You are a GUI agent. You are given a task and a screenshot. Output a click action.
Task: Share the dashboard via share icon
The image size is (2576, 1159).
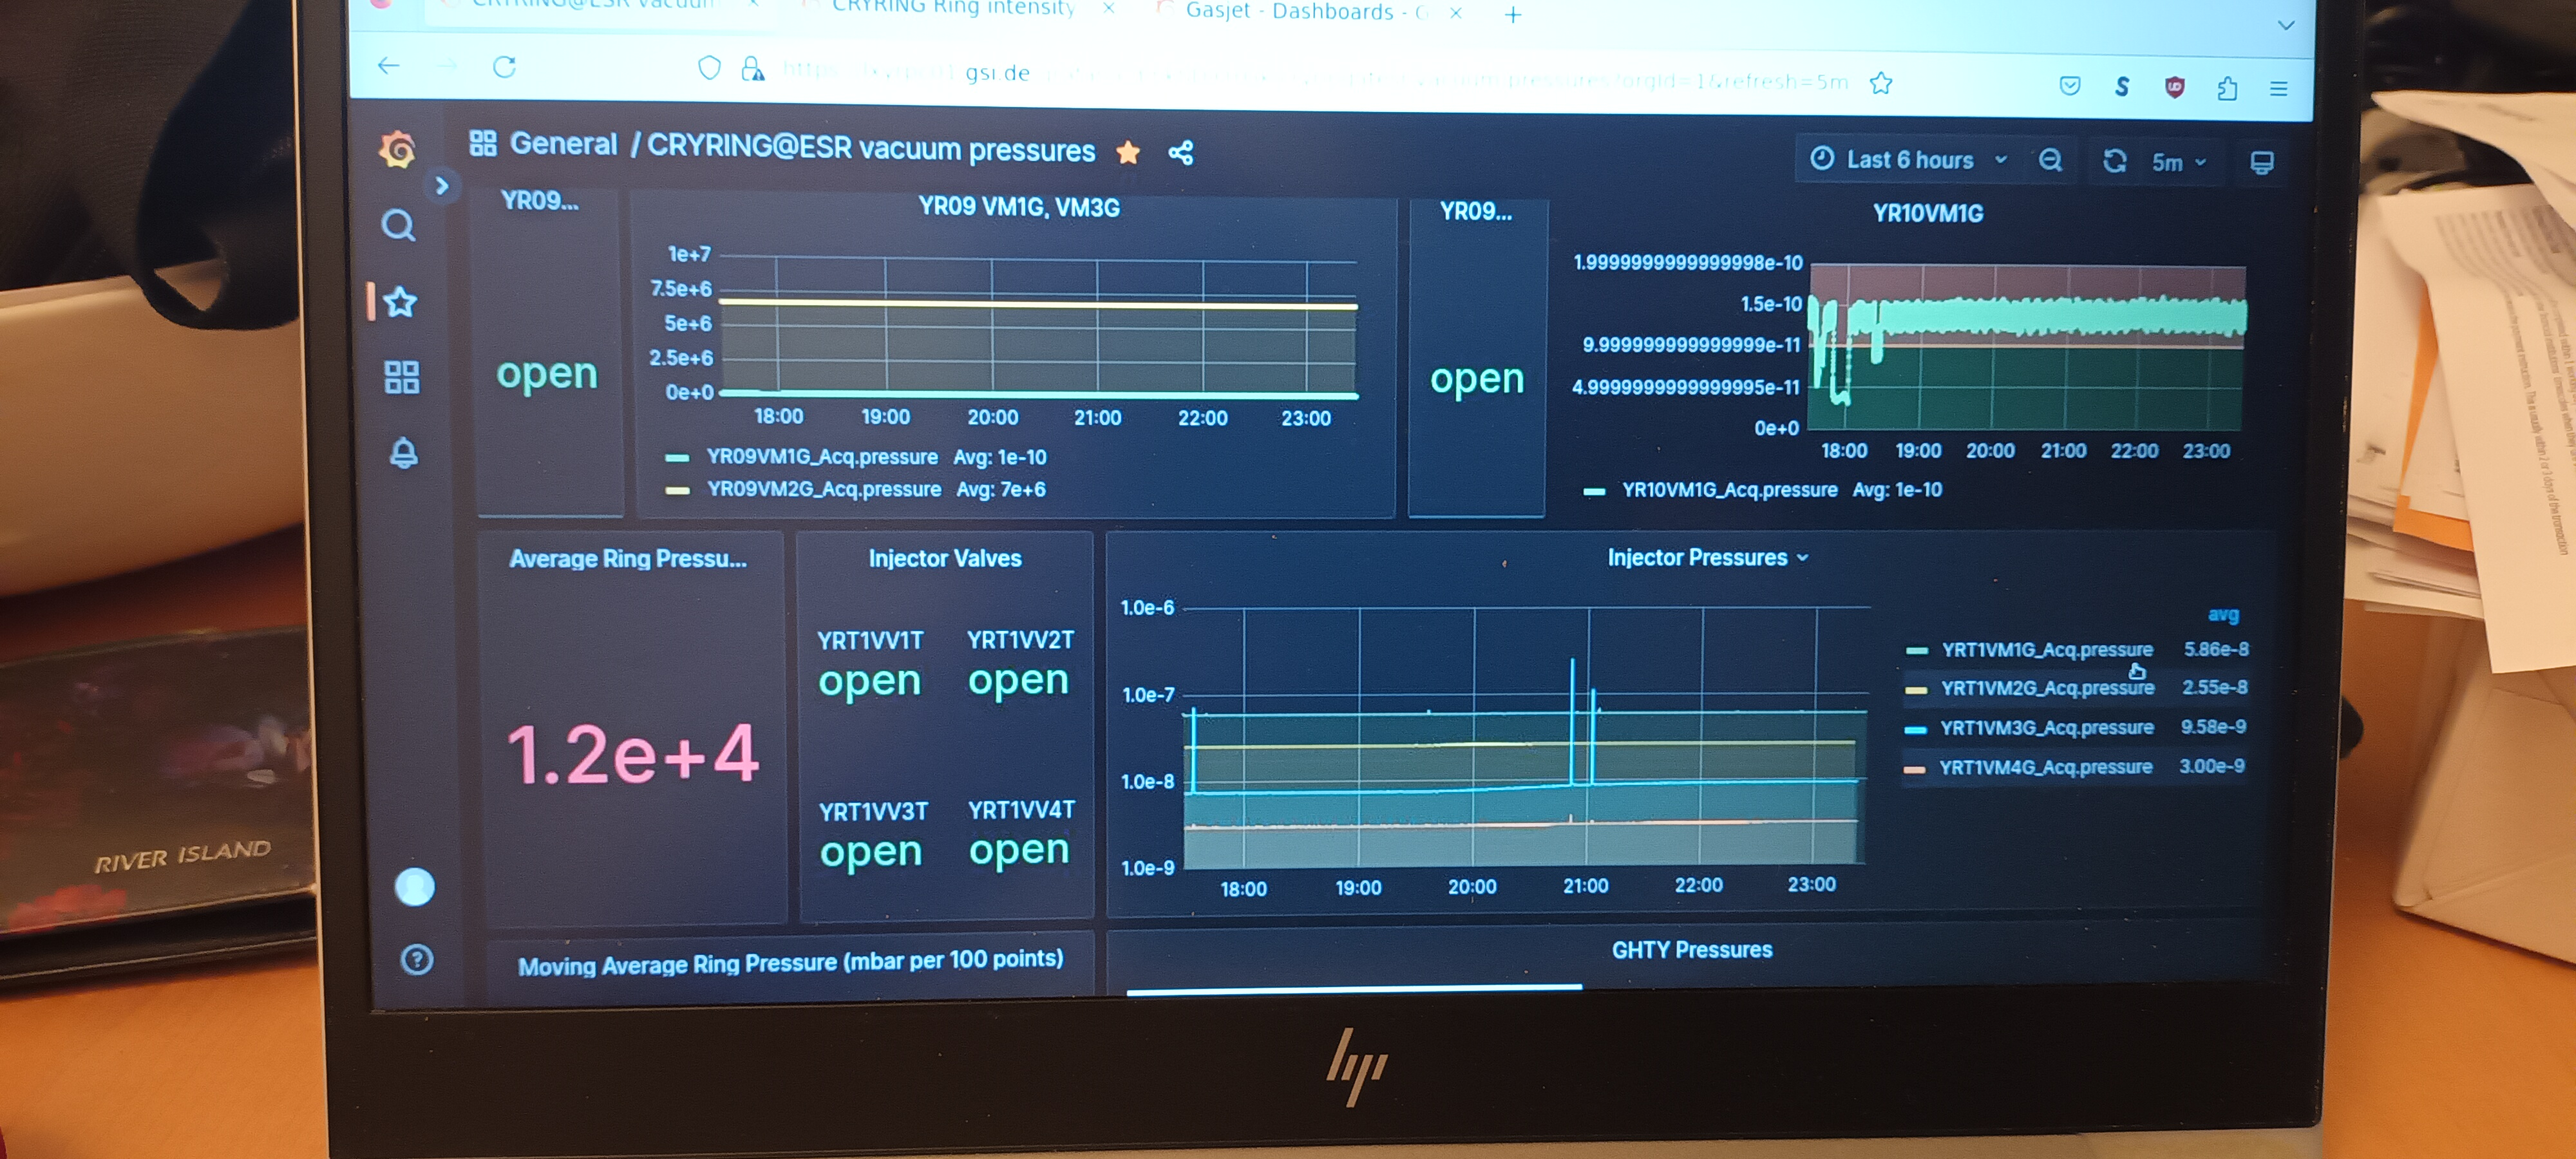pos(1181,153)
